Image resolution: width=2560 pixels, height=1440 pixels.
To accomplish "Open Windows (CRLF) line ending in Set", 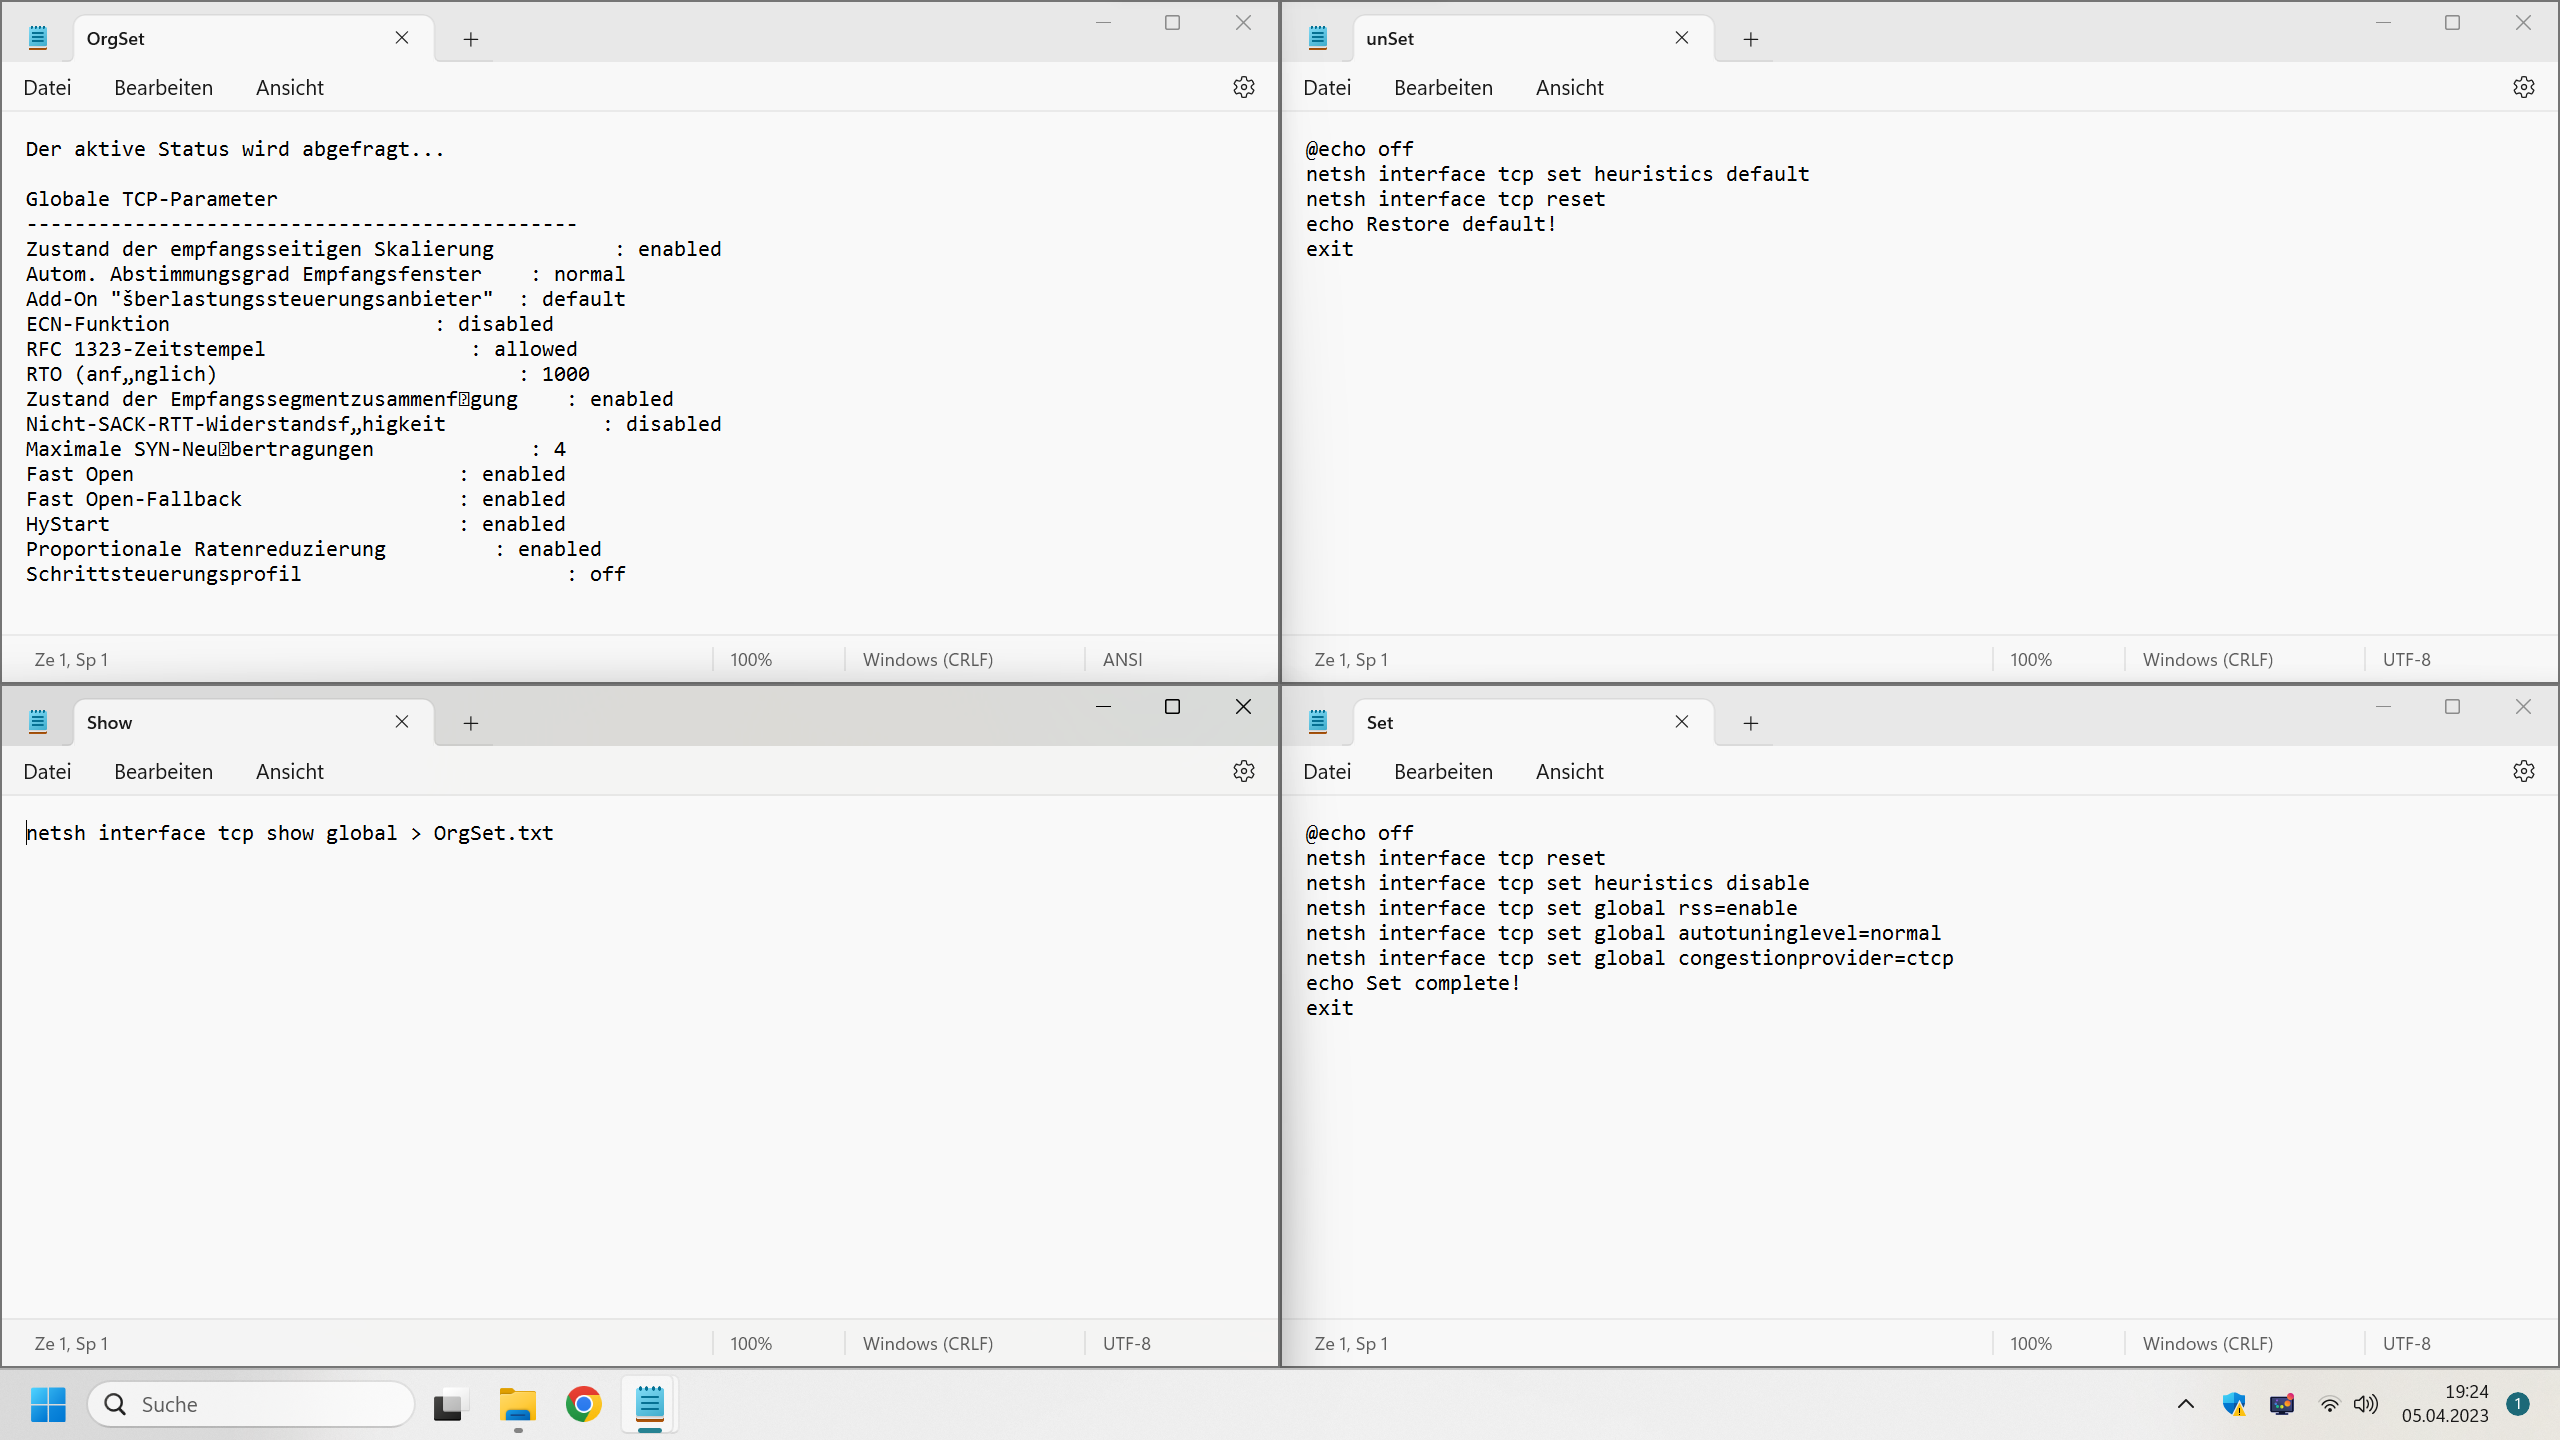I will click(2207, 1344).
